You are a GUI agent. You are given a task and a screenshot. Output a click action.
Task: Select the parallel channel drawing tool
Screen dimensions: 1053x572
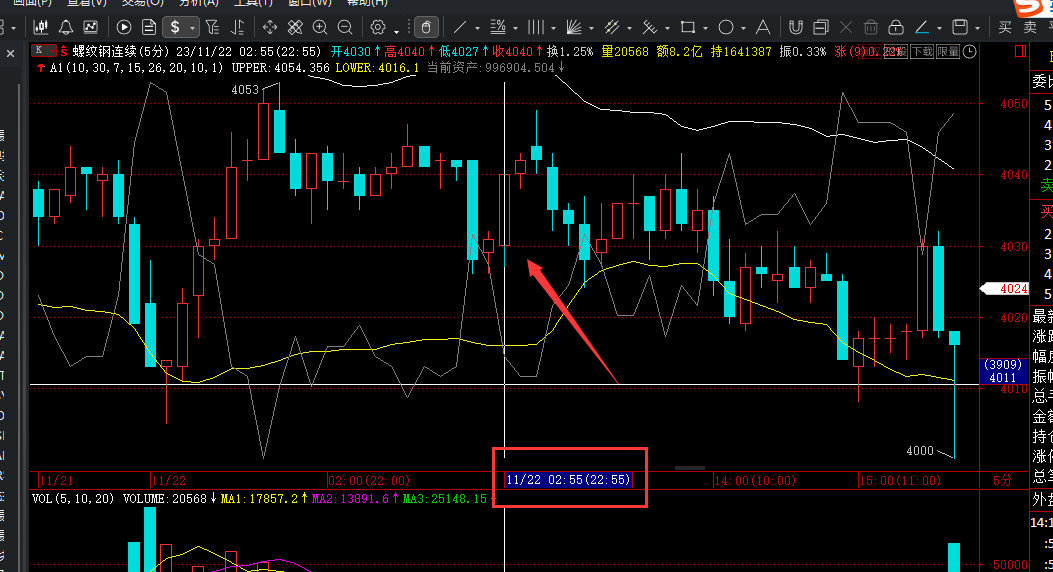(611, 28)
